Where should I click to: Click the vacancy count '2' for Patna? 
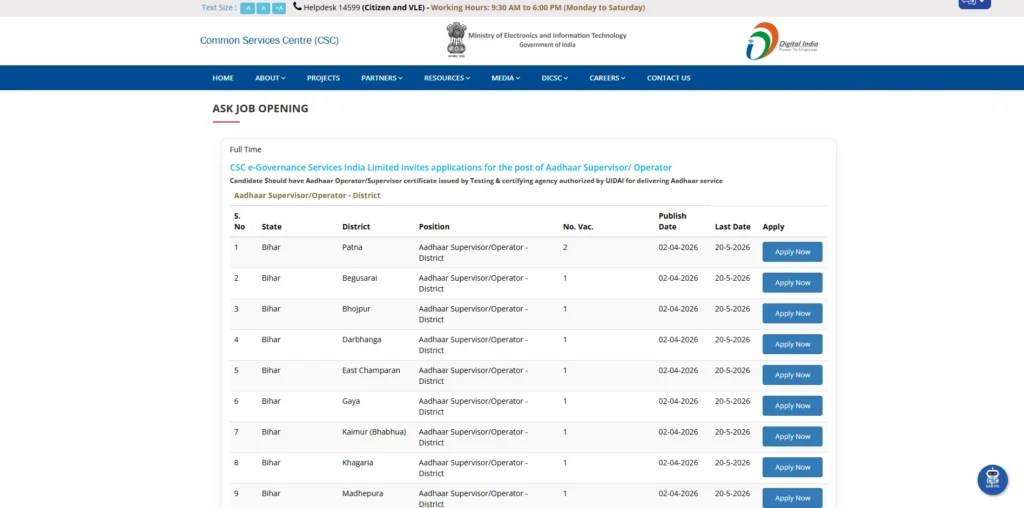click(x=565, y=247)
